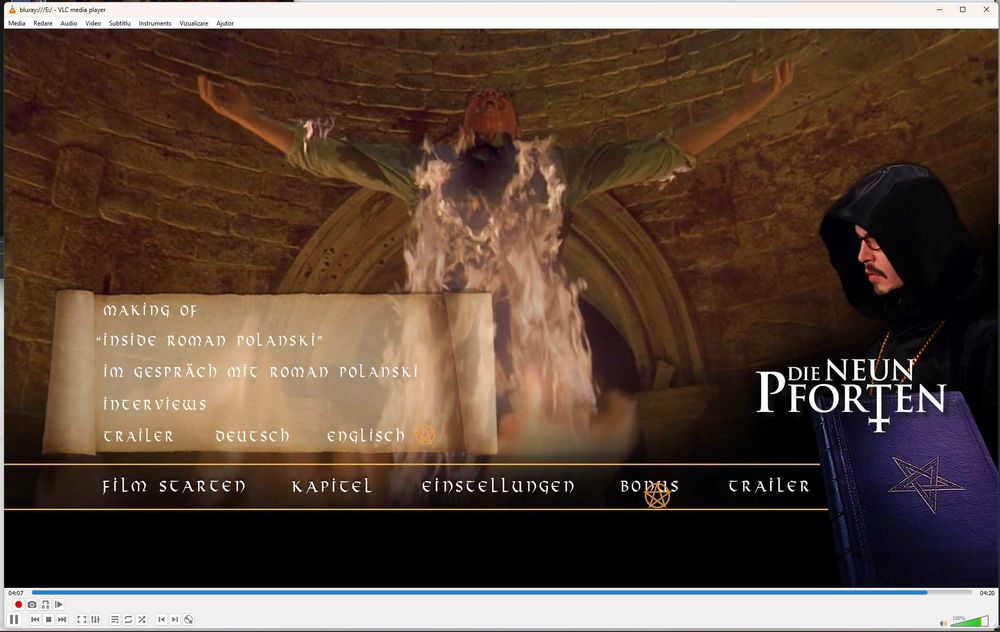Screen dimensions: 1000x632
Task: Select Trailer on the scroll
Action: pyautogui.click(x=138, y=436)
